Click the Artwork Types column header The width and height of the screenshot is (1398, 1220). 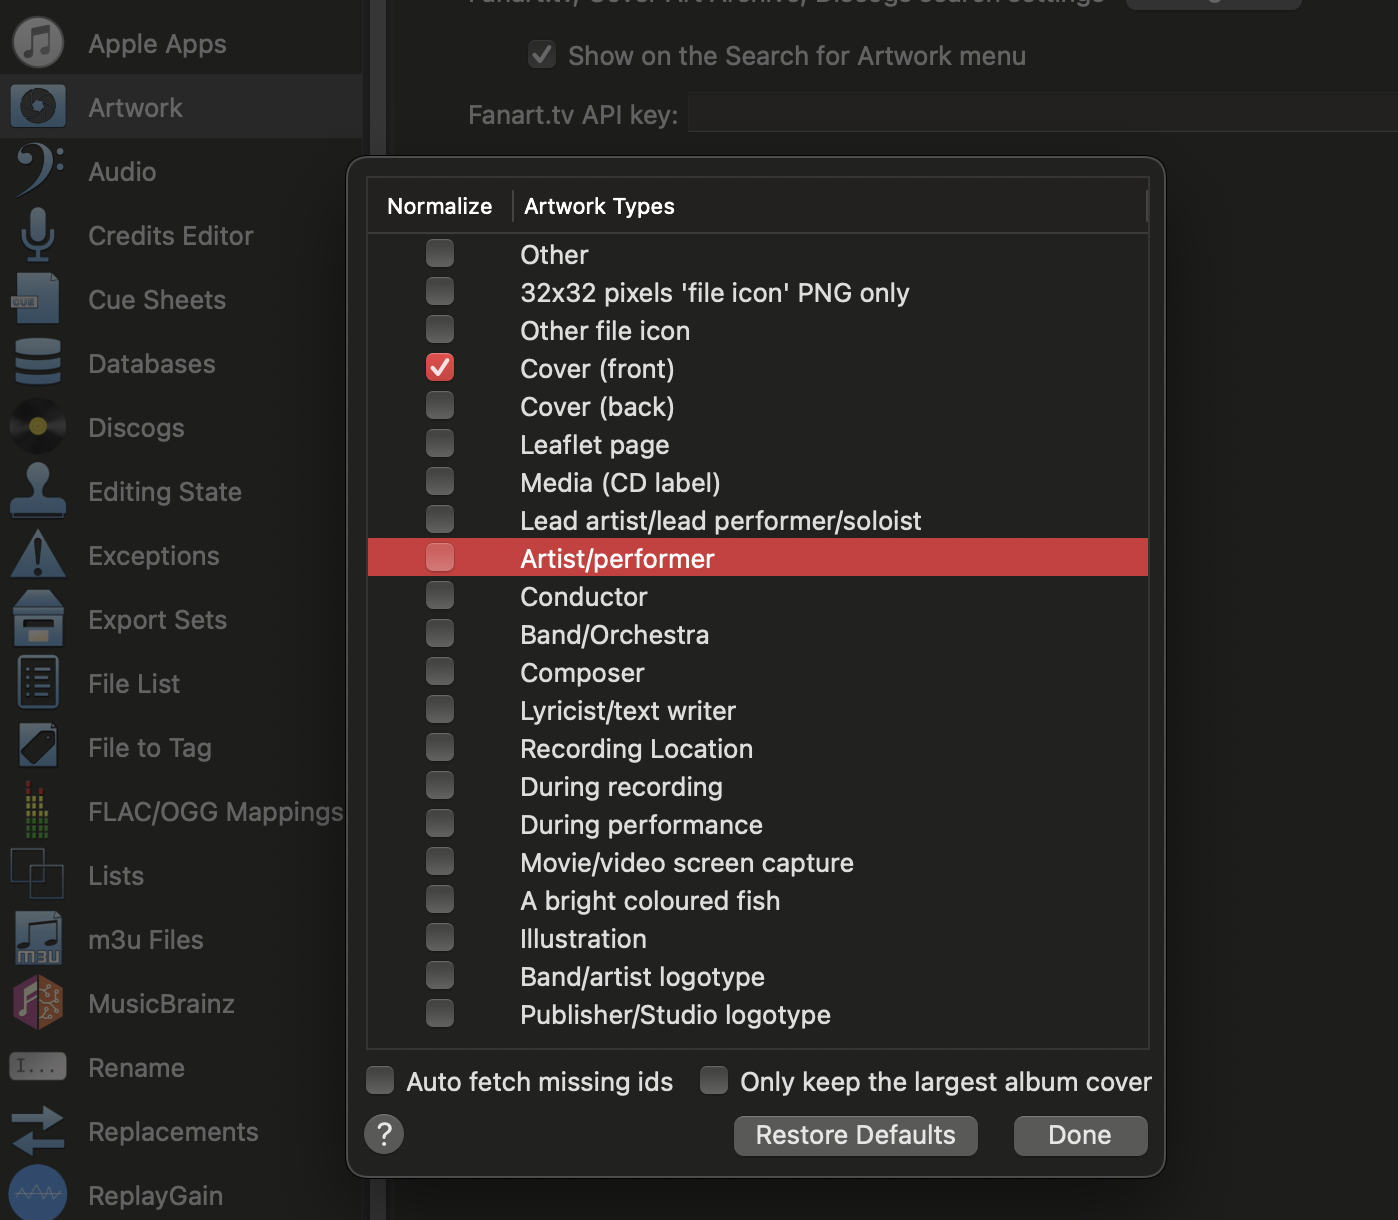pyautogui.click(x=599, y=206)
